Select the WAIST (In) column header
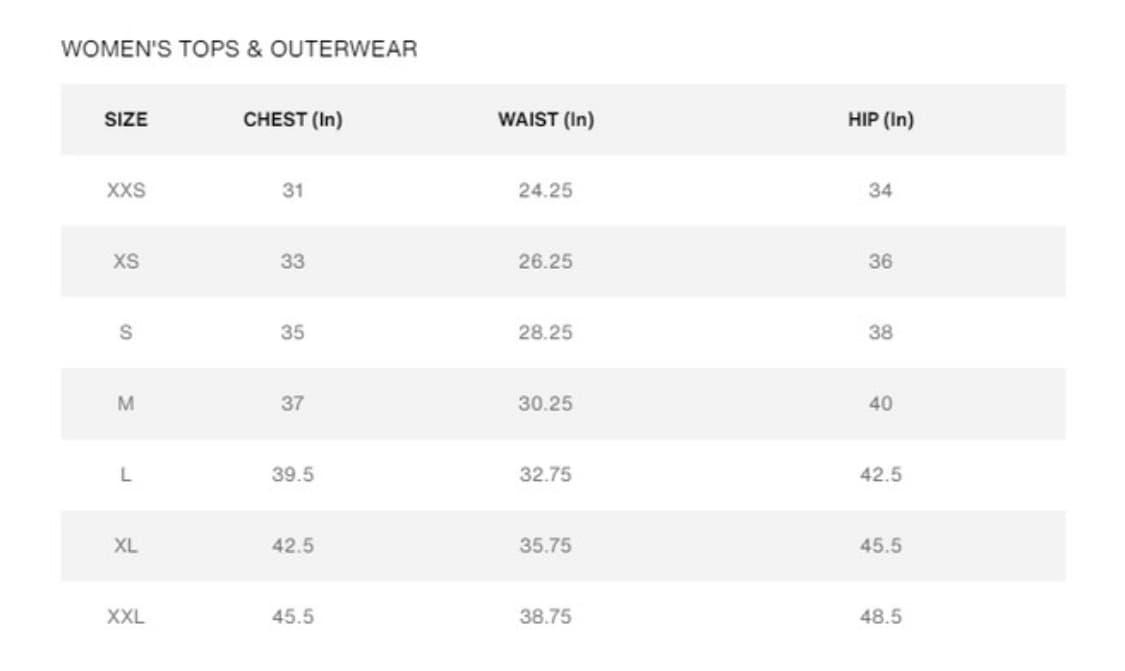 click(545, 120)
